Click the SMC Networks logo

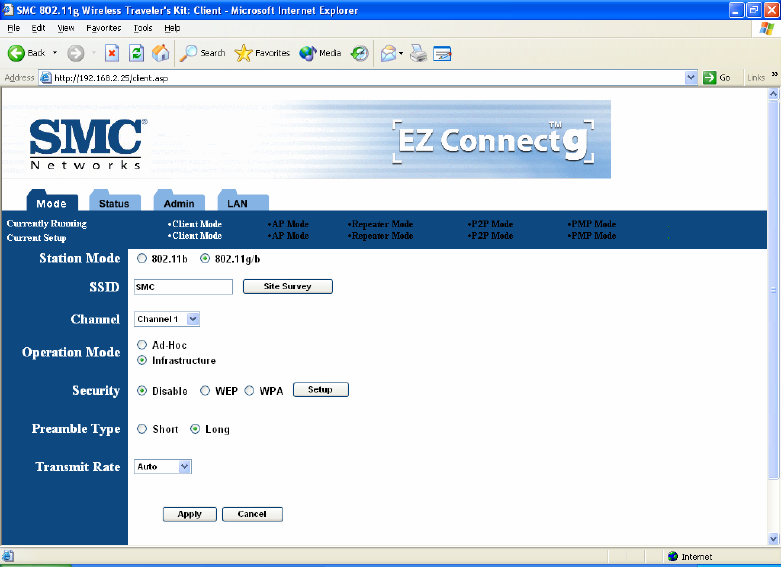click(88, 144)
